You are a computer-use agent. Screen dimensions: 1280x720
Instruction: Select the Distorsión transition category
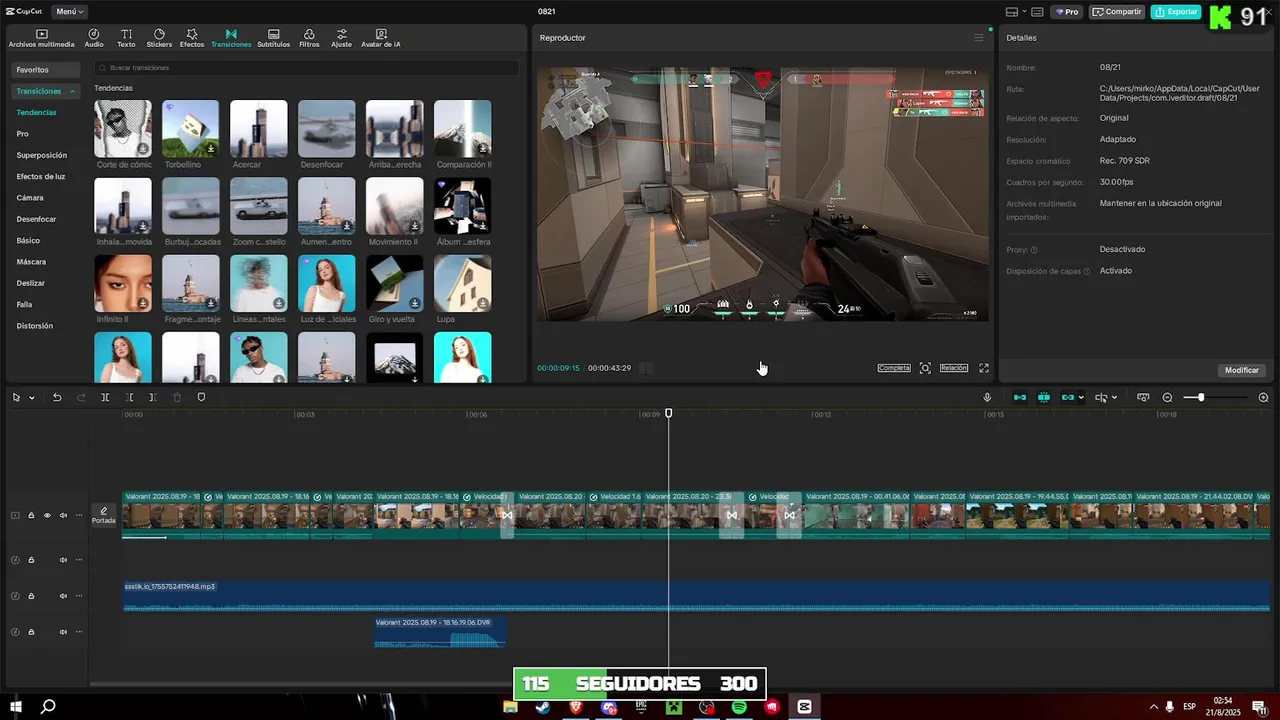pyautogui.click(x=35, y=325)
